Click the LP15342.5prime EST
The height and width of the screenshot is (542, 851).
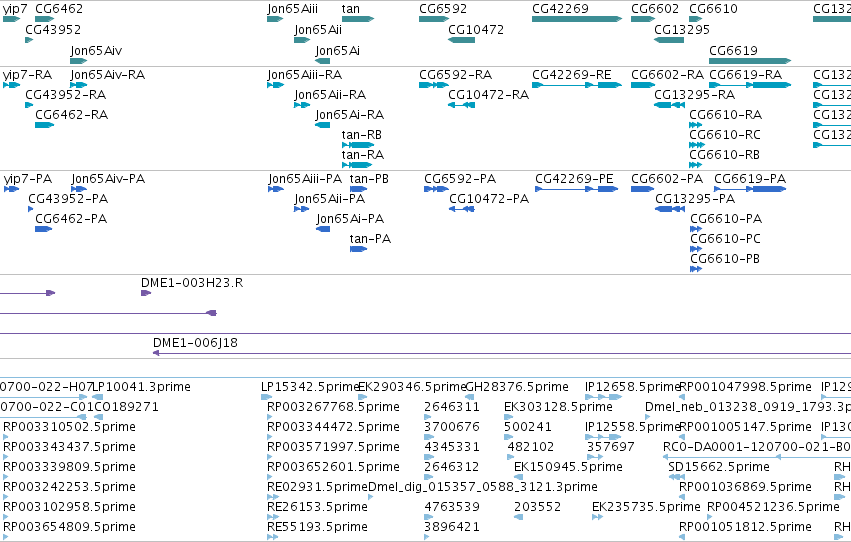coord(266,398)
